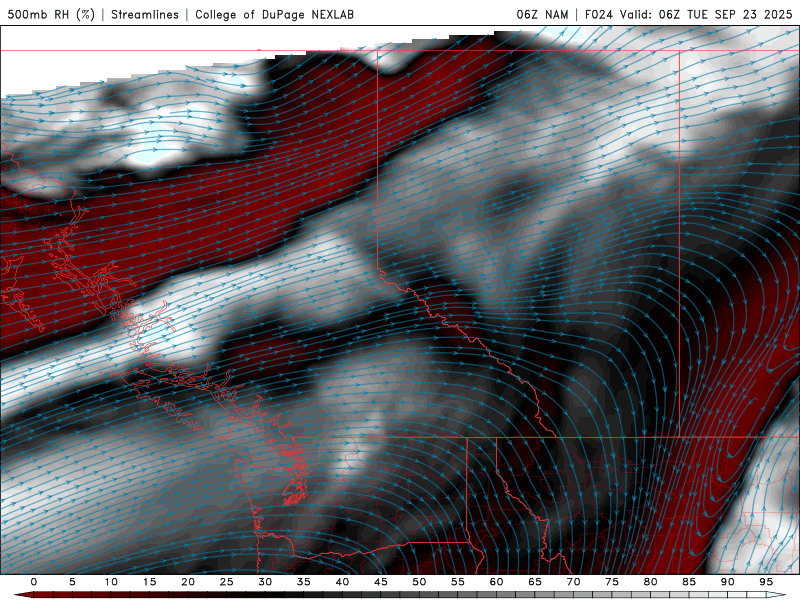This screenshot has width=800, height=600.
Task: Click the "80" colorbar label
Action: pos(650,582)
